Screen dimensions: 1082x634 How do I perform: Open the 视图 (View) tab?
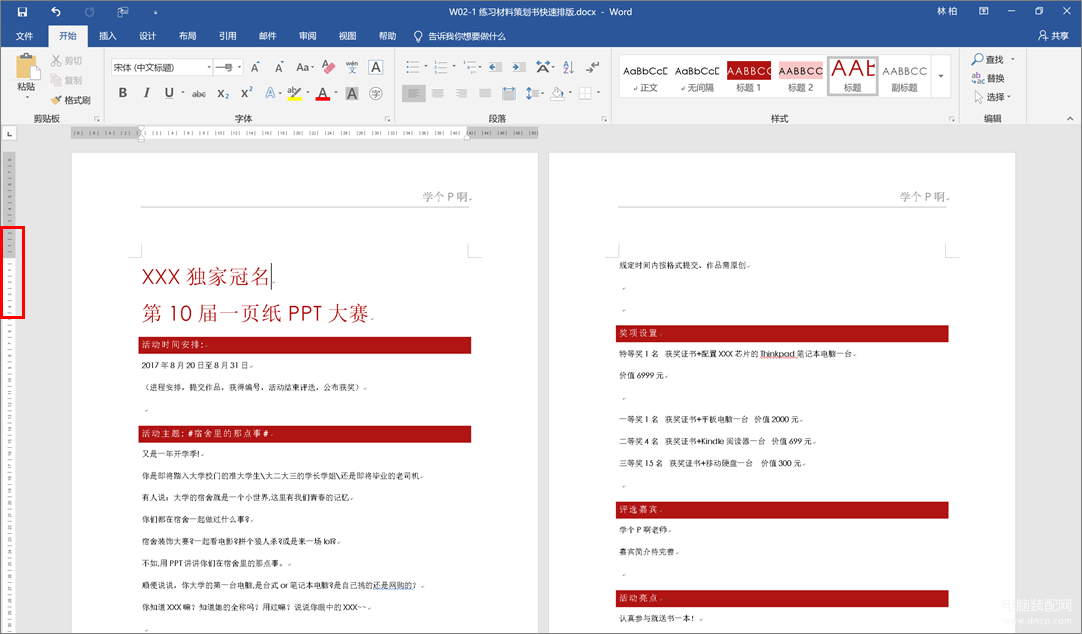point(348,36)
